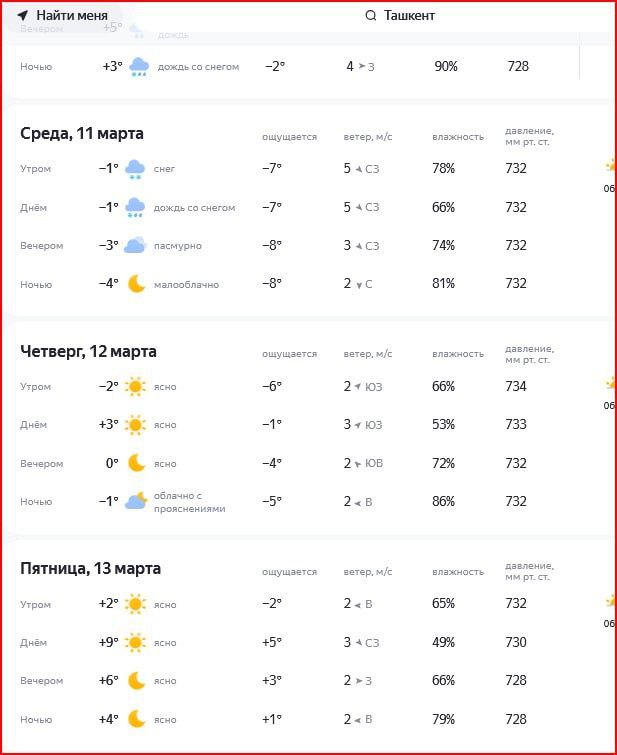Open the "Четверг, 12 марта" day heading
Viewport: 617px width, 755px height.
coord(88,351)
